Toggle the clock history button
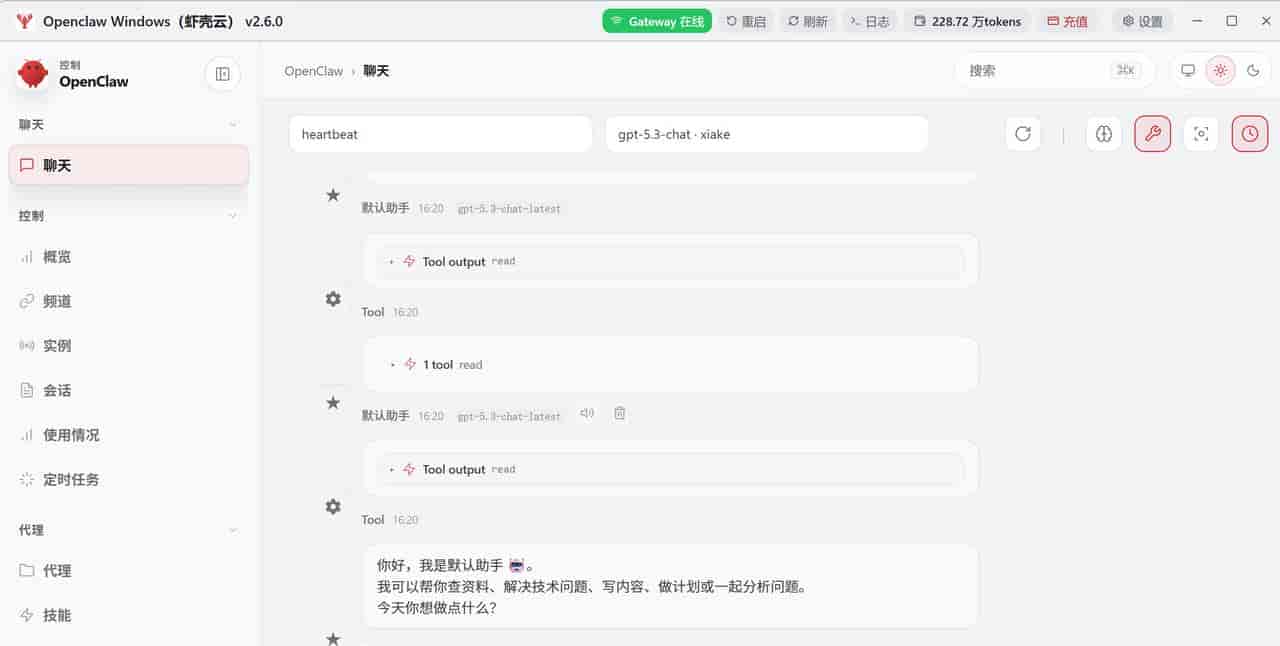Screen dimensions: 1280x646 [1250, 134]
